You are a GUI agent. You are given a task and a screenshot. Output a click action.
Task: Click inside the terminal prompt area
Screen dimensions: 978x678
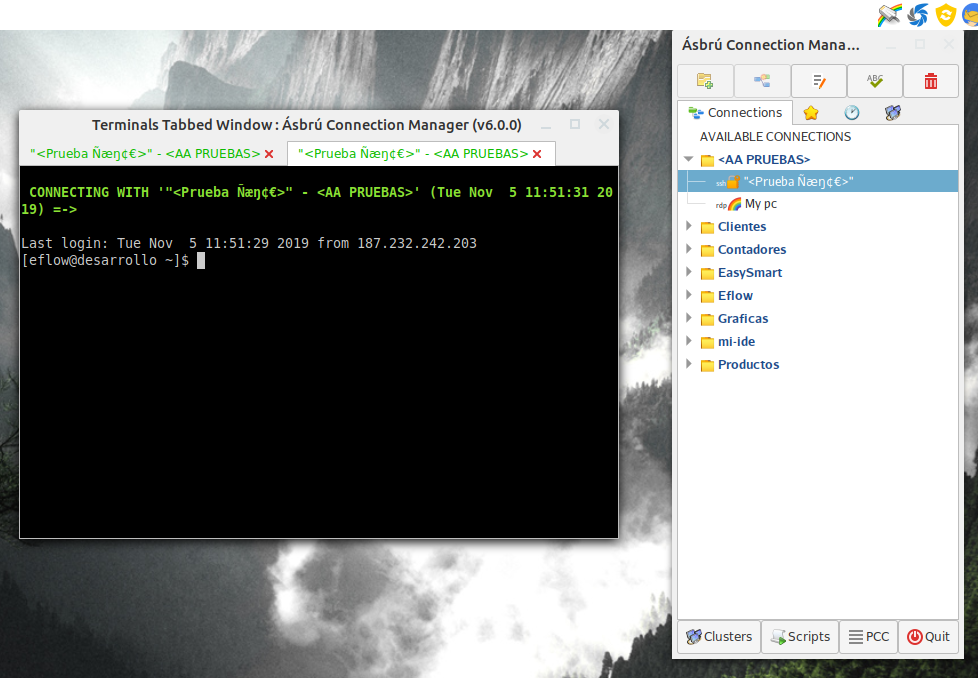(300, 350)
